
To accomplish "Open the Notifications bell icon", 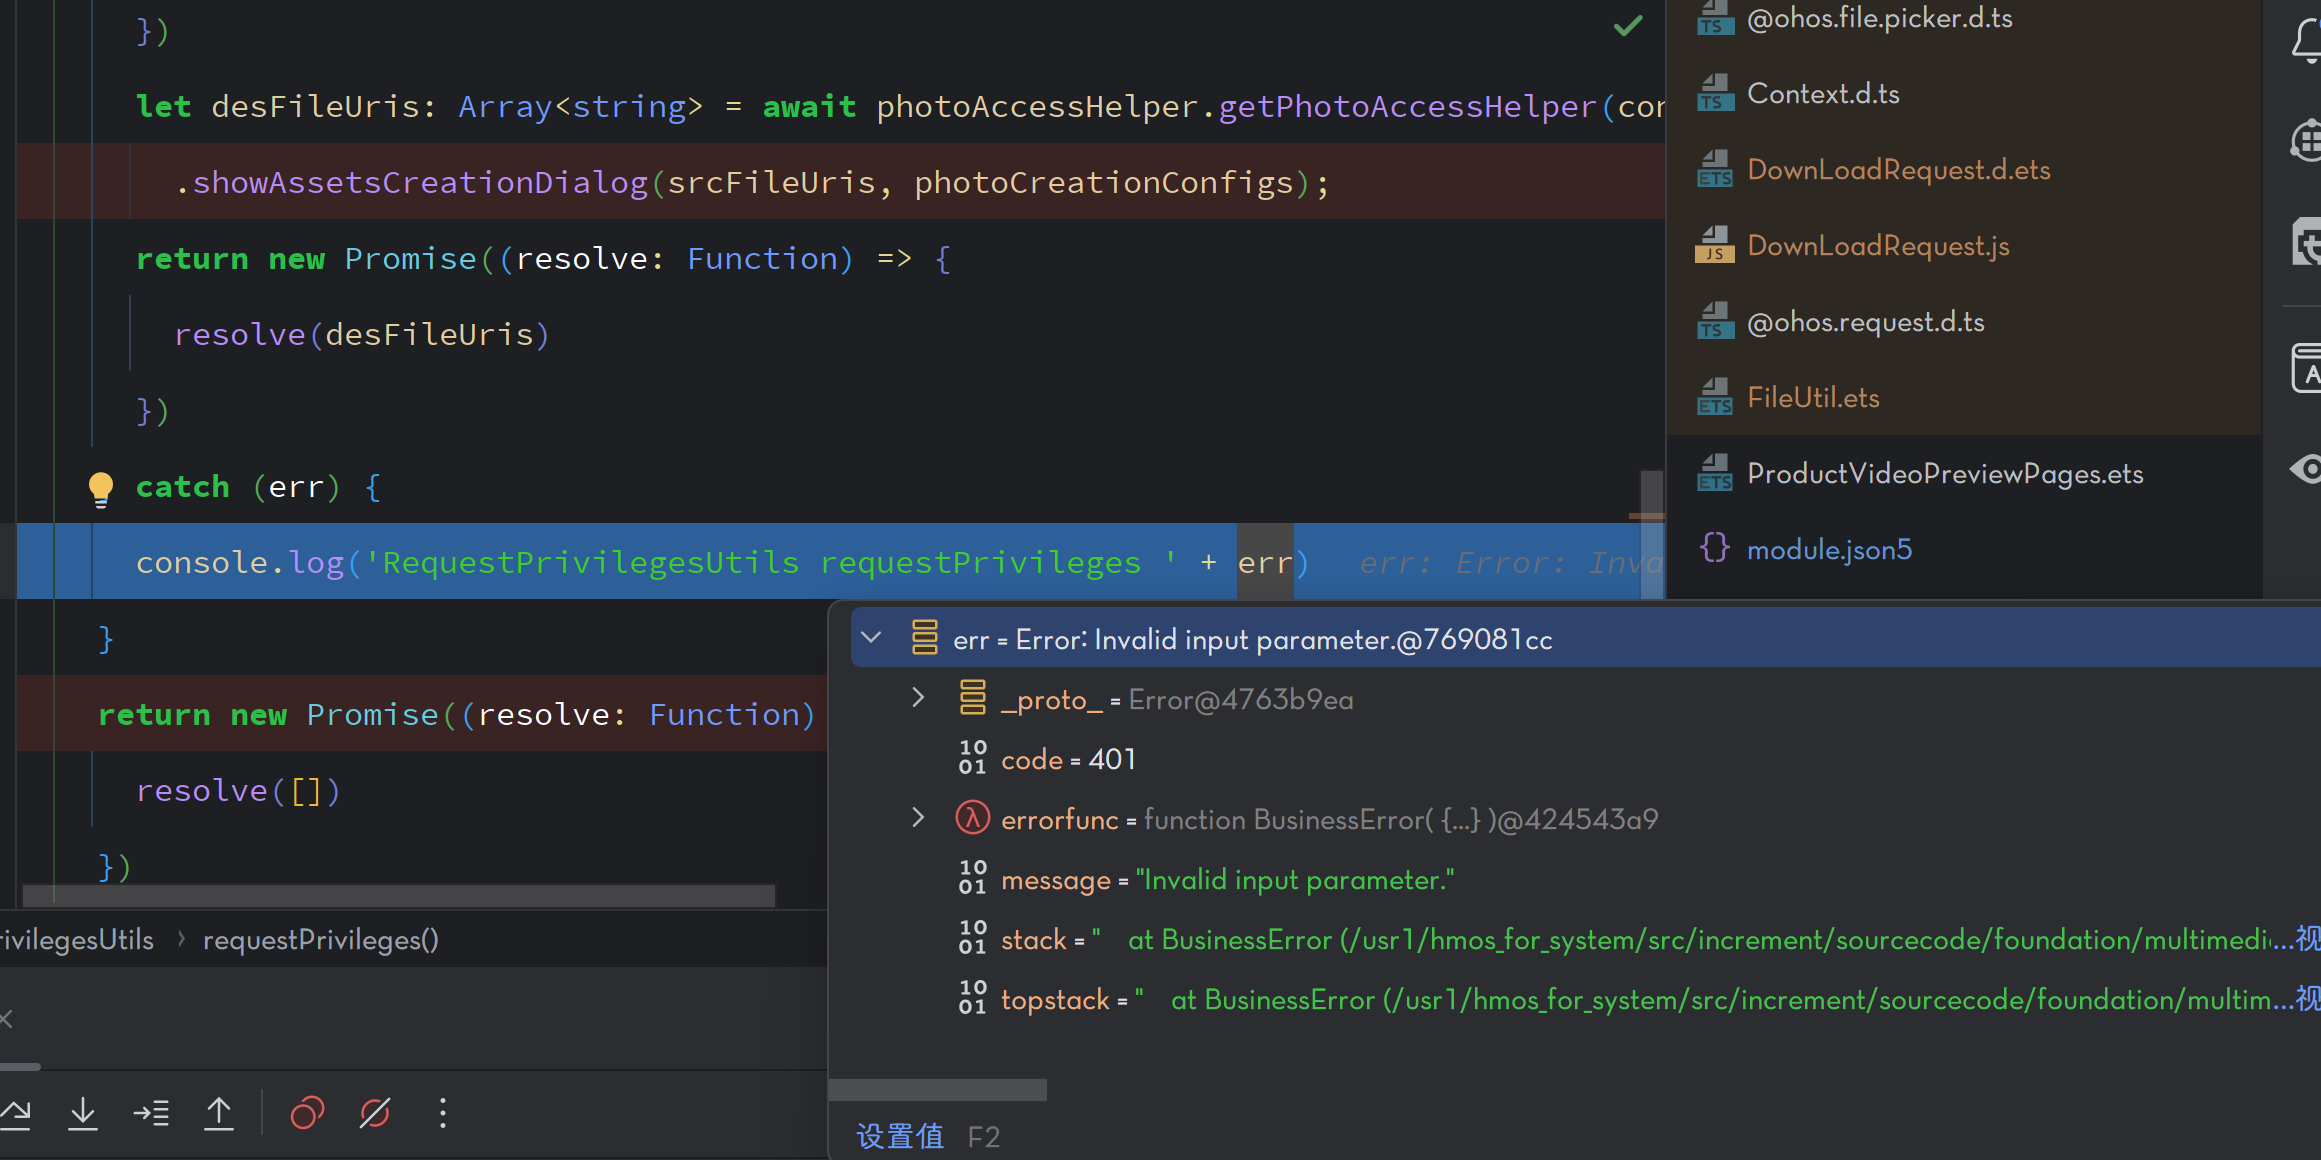I will point(2306,40).
